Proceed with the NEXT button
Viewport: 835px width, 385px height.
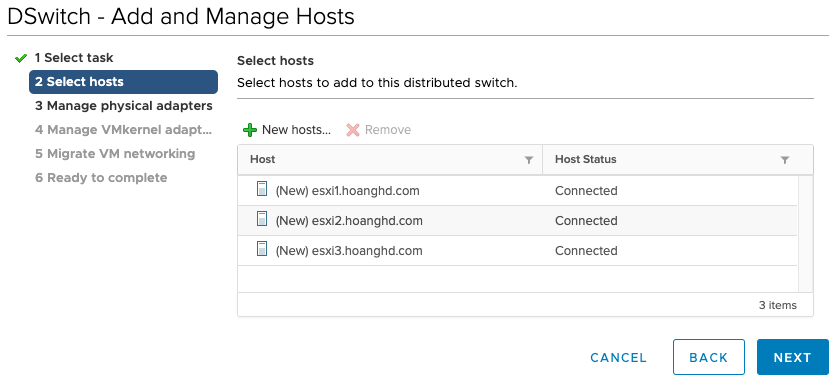[x=792, y=357]
